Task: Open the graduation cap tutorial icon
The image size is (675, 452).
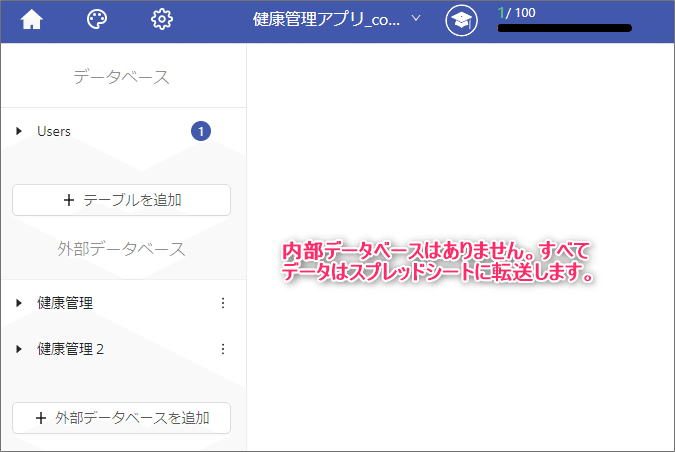Action: [461, 20]
